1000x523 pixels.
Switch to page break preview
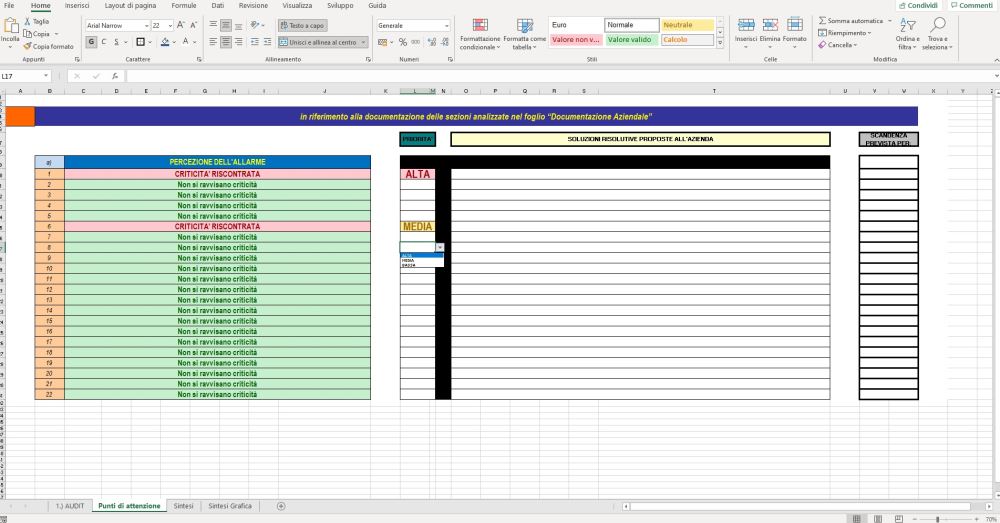tap(899, 519)
